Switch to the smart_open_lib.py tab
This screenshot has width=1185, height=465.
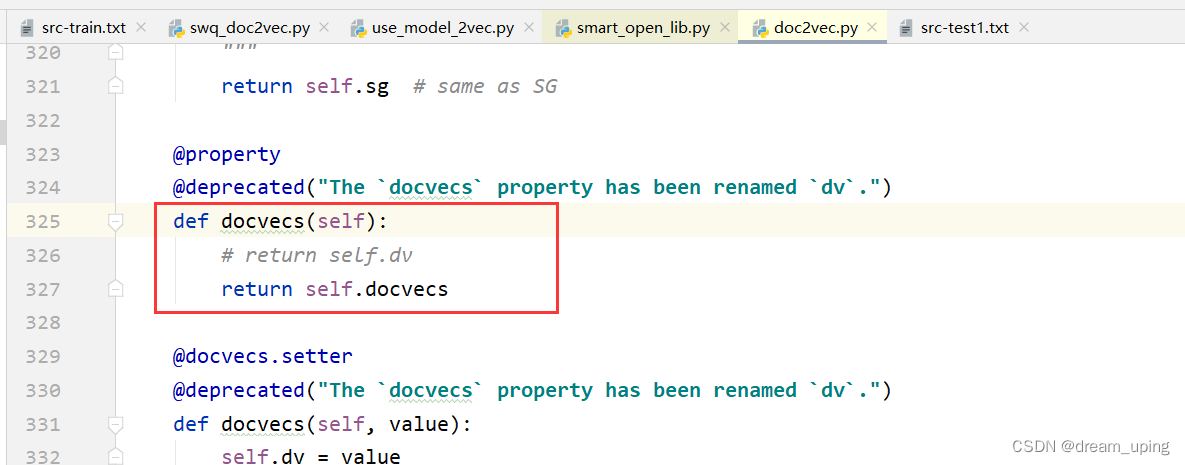643,28
